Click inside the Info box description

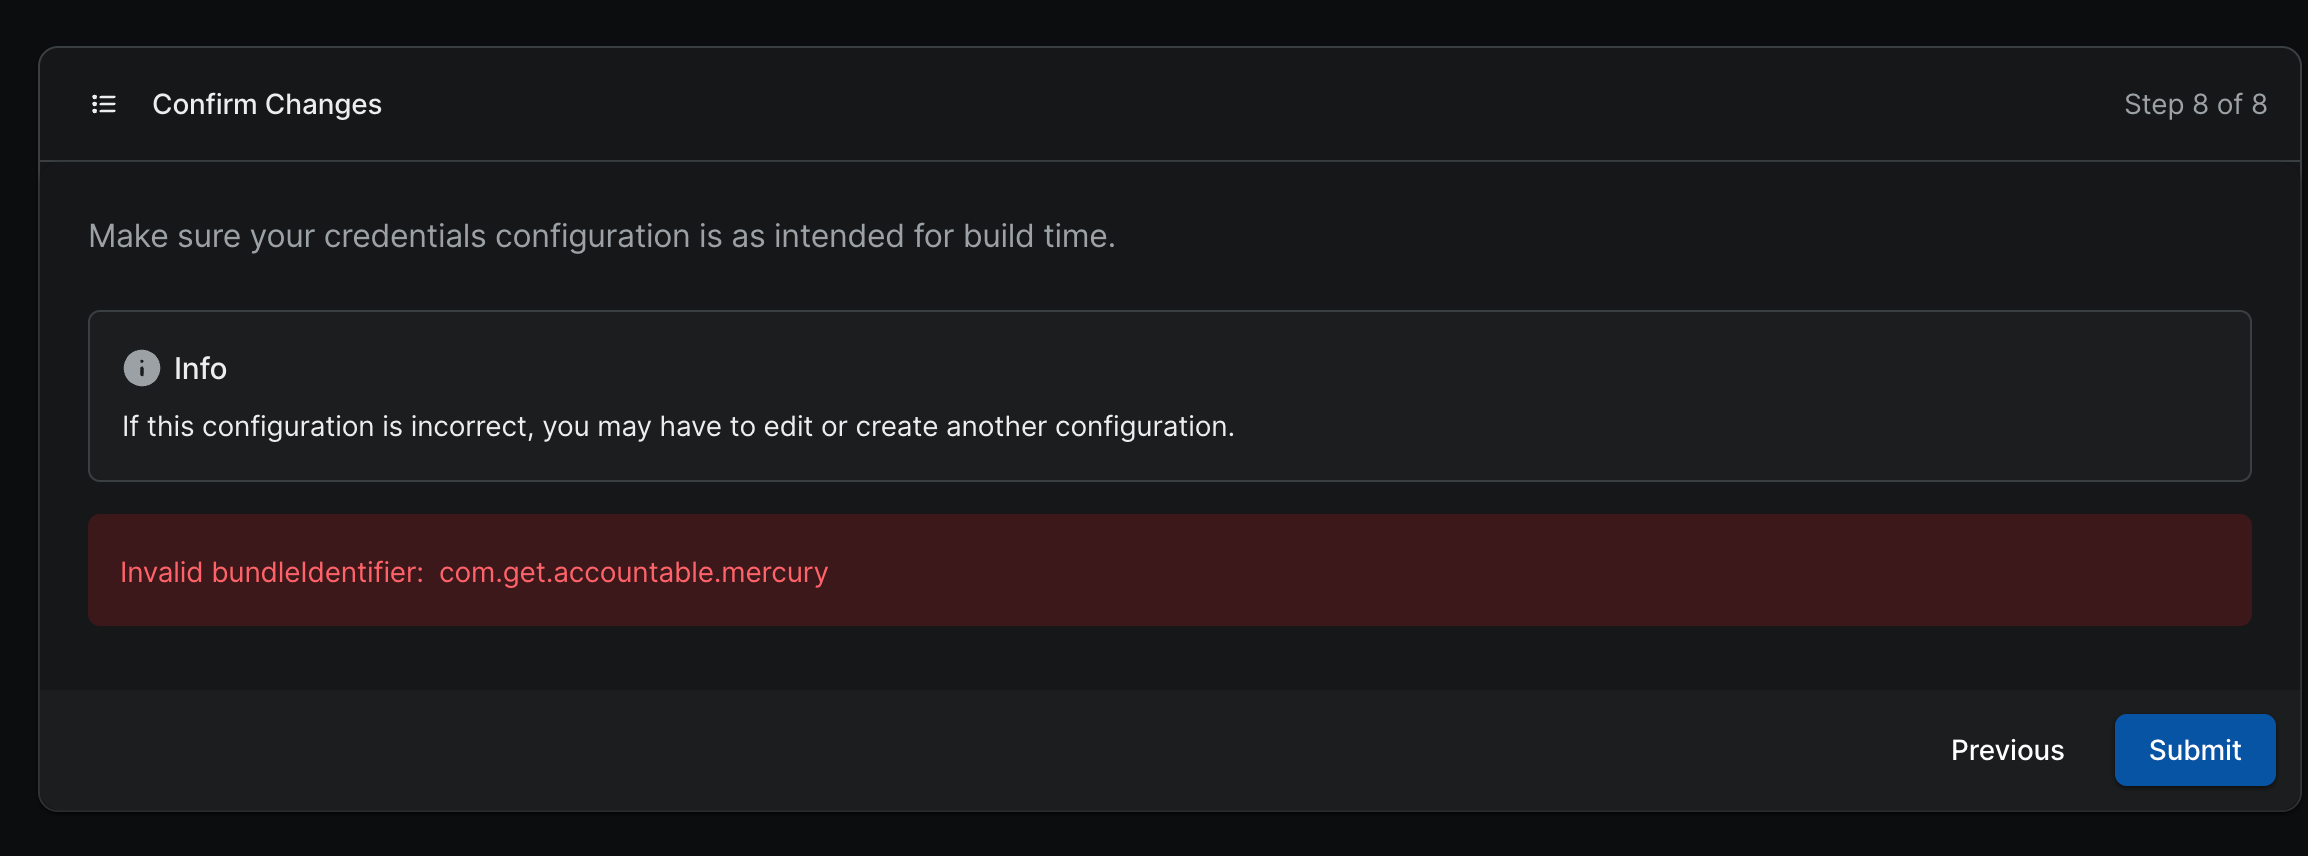tap(678, 426)
